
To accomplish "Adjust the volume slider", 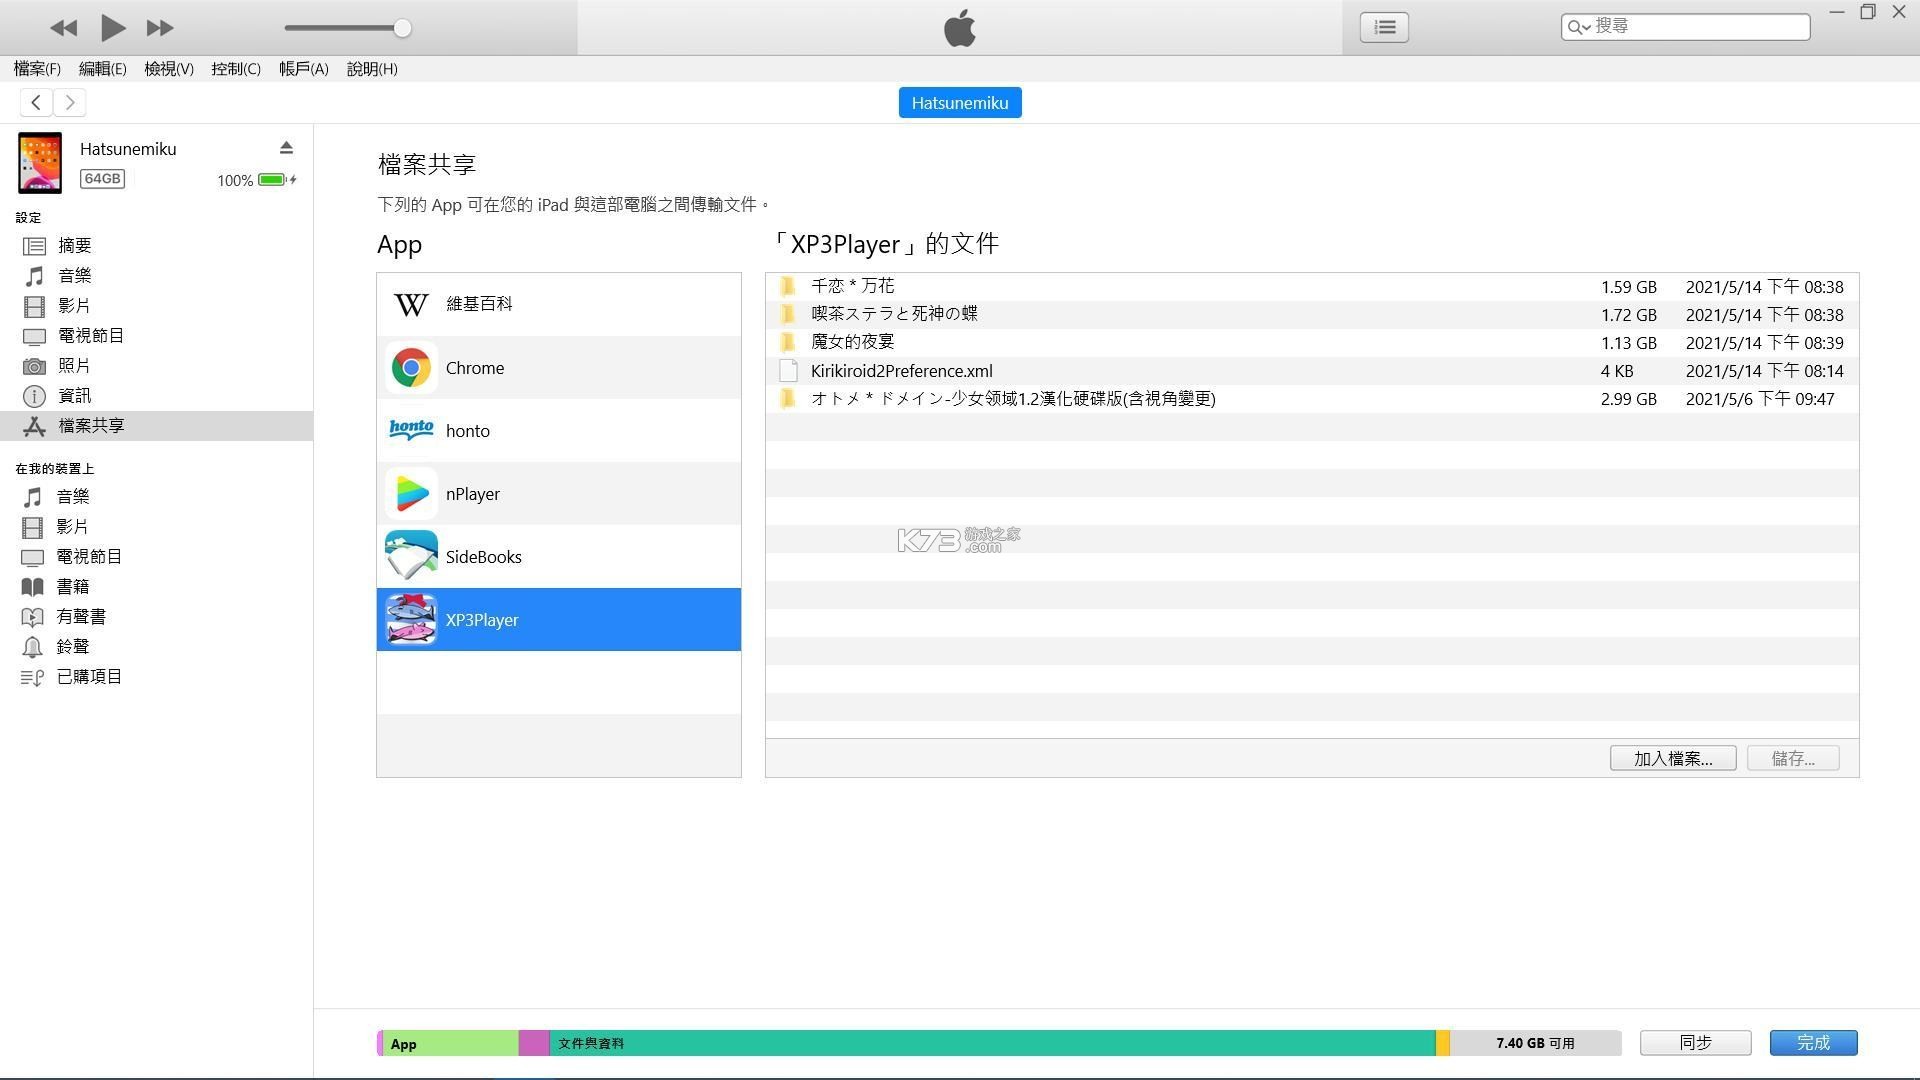I will [401, 28].
